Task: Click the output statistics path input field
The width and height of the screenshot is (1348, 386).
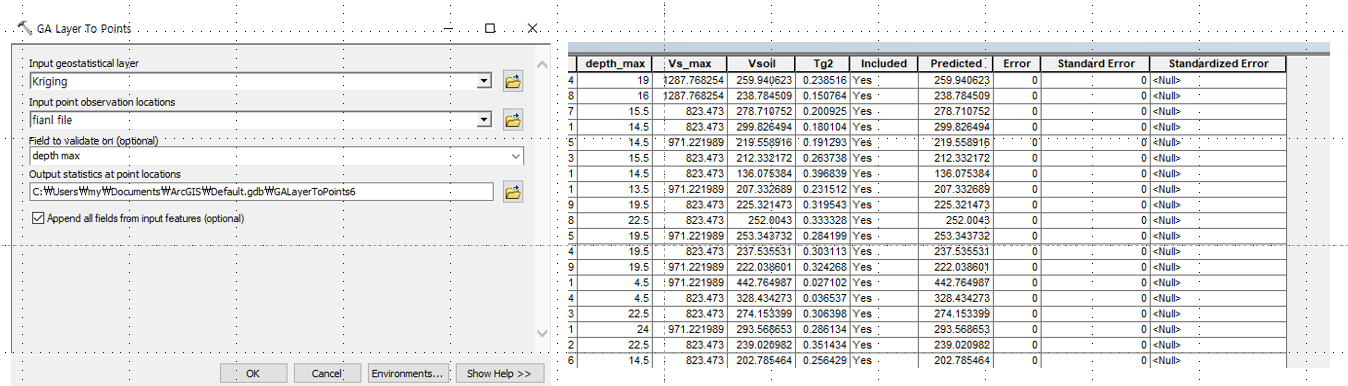Action: coord(261,192)
